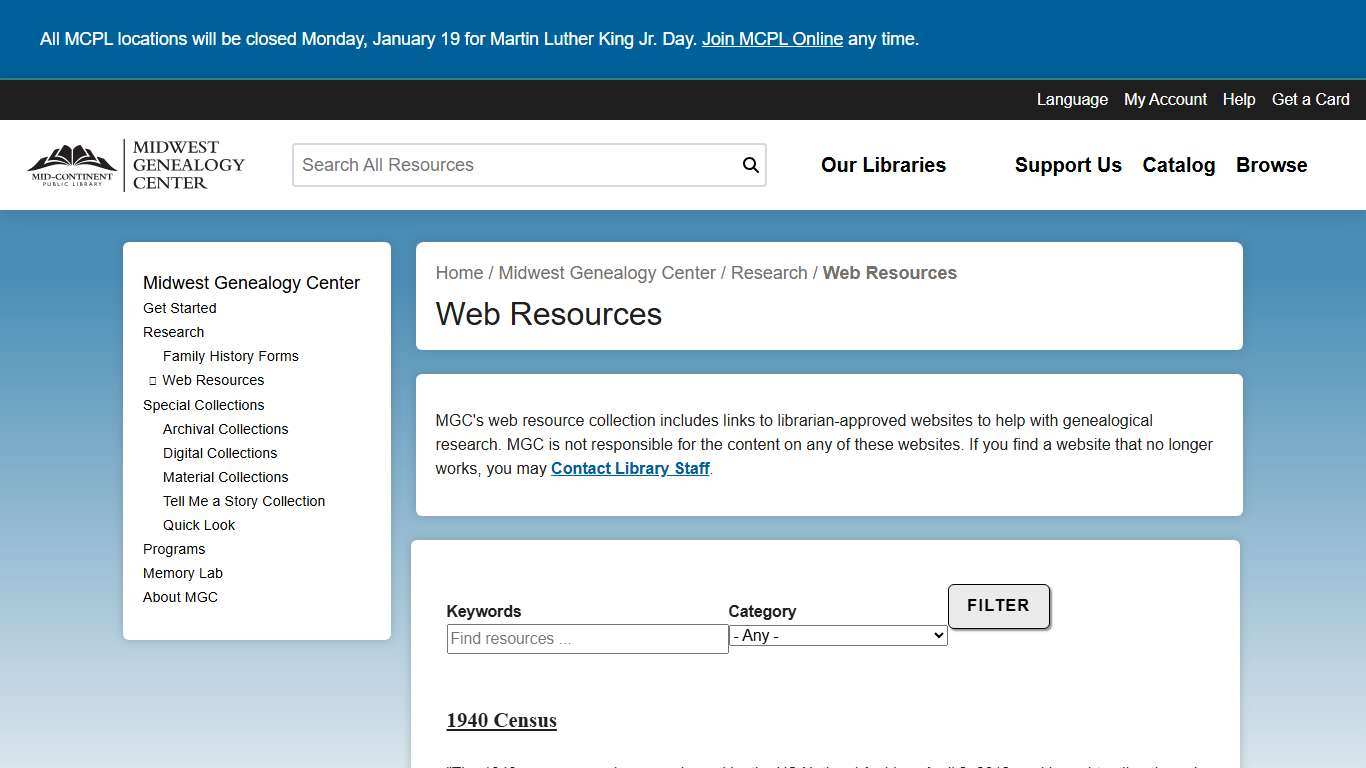Click inside the Keywords input field
Screen dimensions: 1366x768
point(587,638)
